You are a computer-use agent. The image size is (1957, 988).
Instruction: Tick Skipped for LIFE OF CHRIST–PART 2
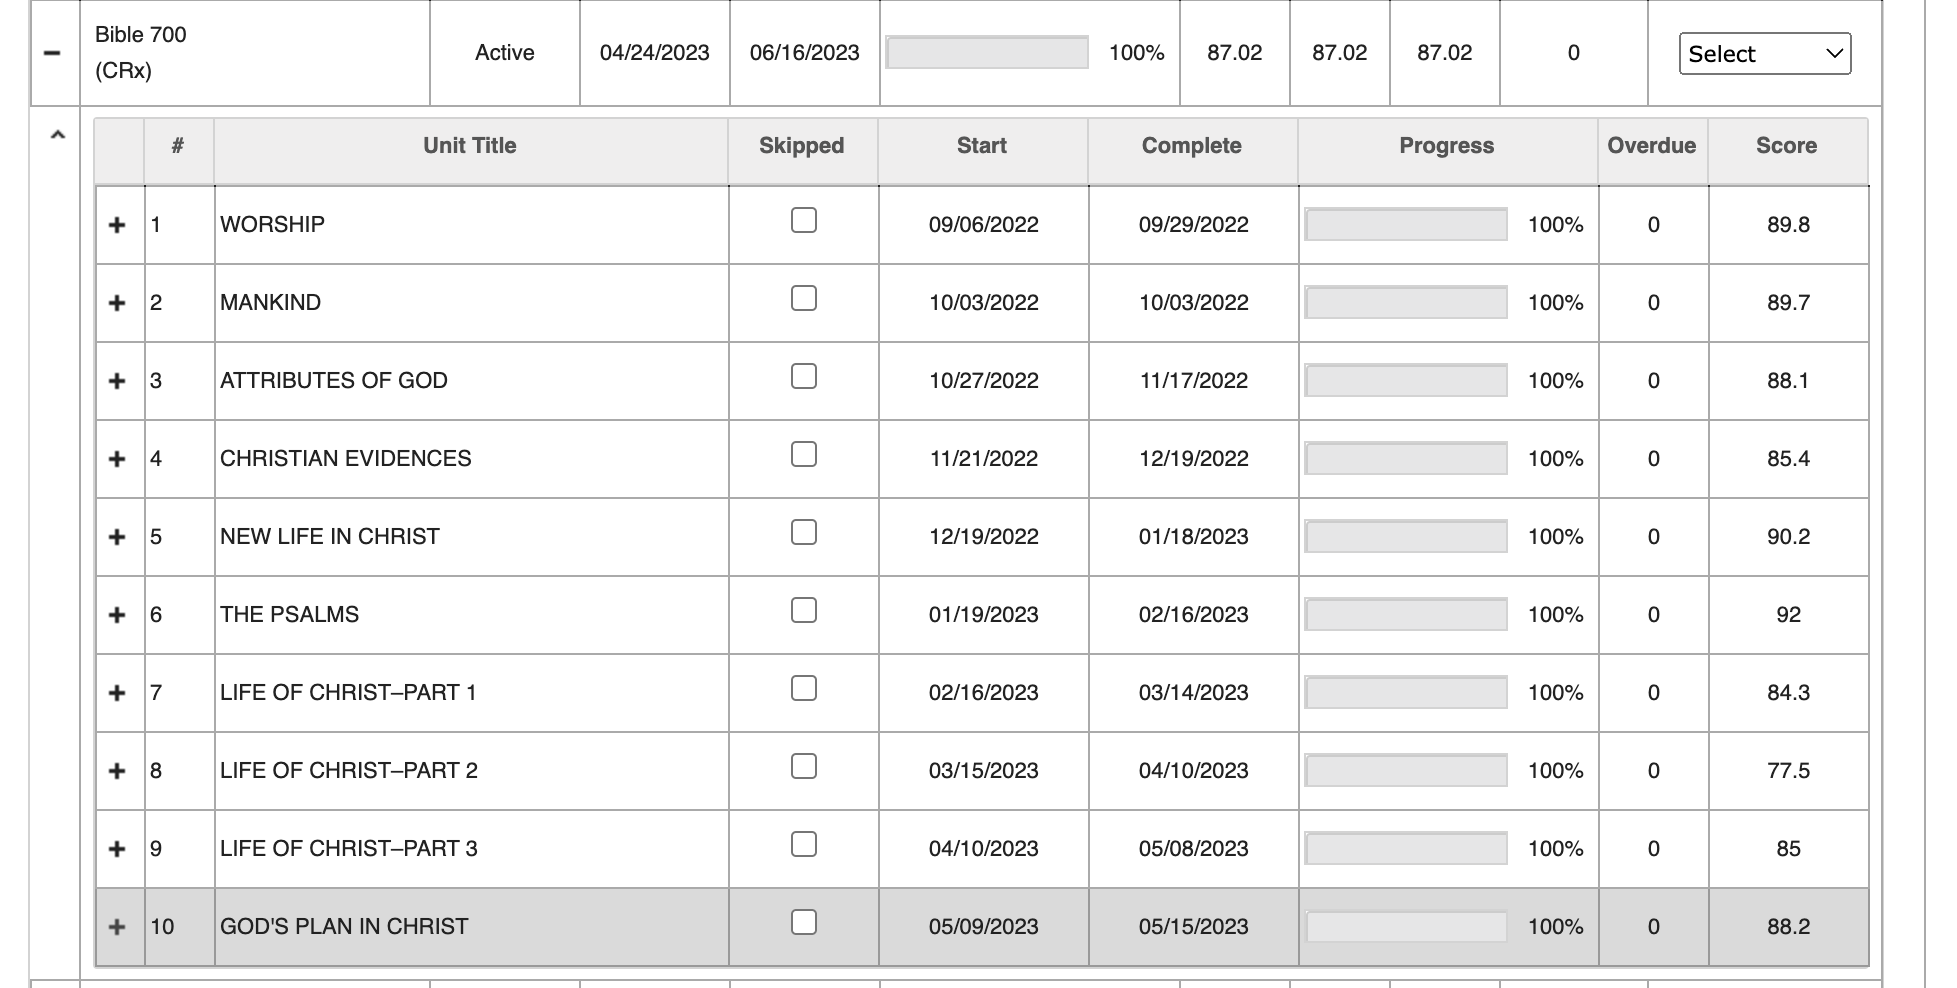click(804, 766)
